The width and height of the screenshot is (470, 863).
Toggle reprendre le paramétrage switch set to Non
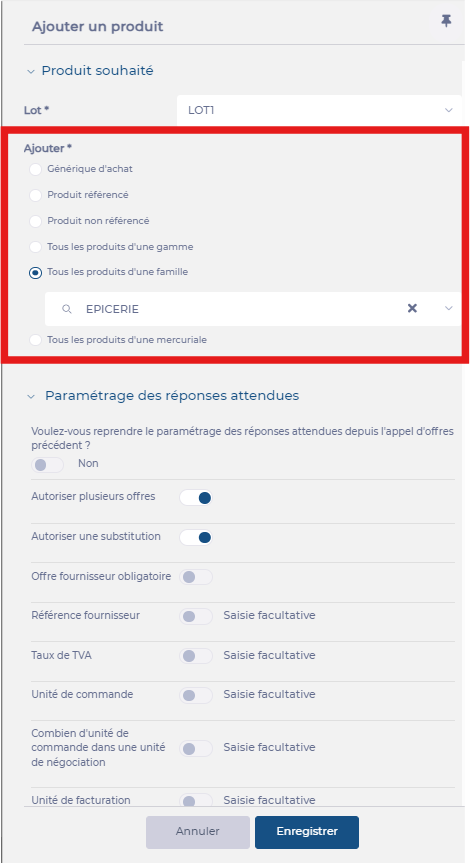(x=47, y=465)
